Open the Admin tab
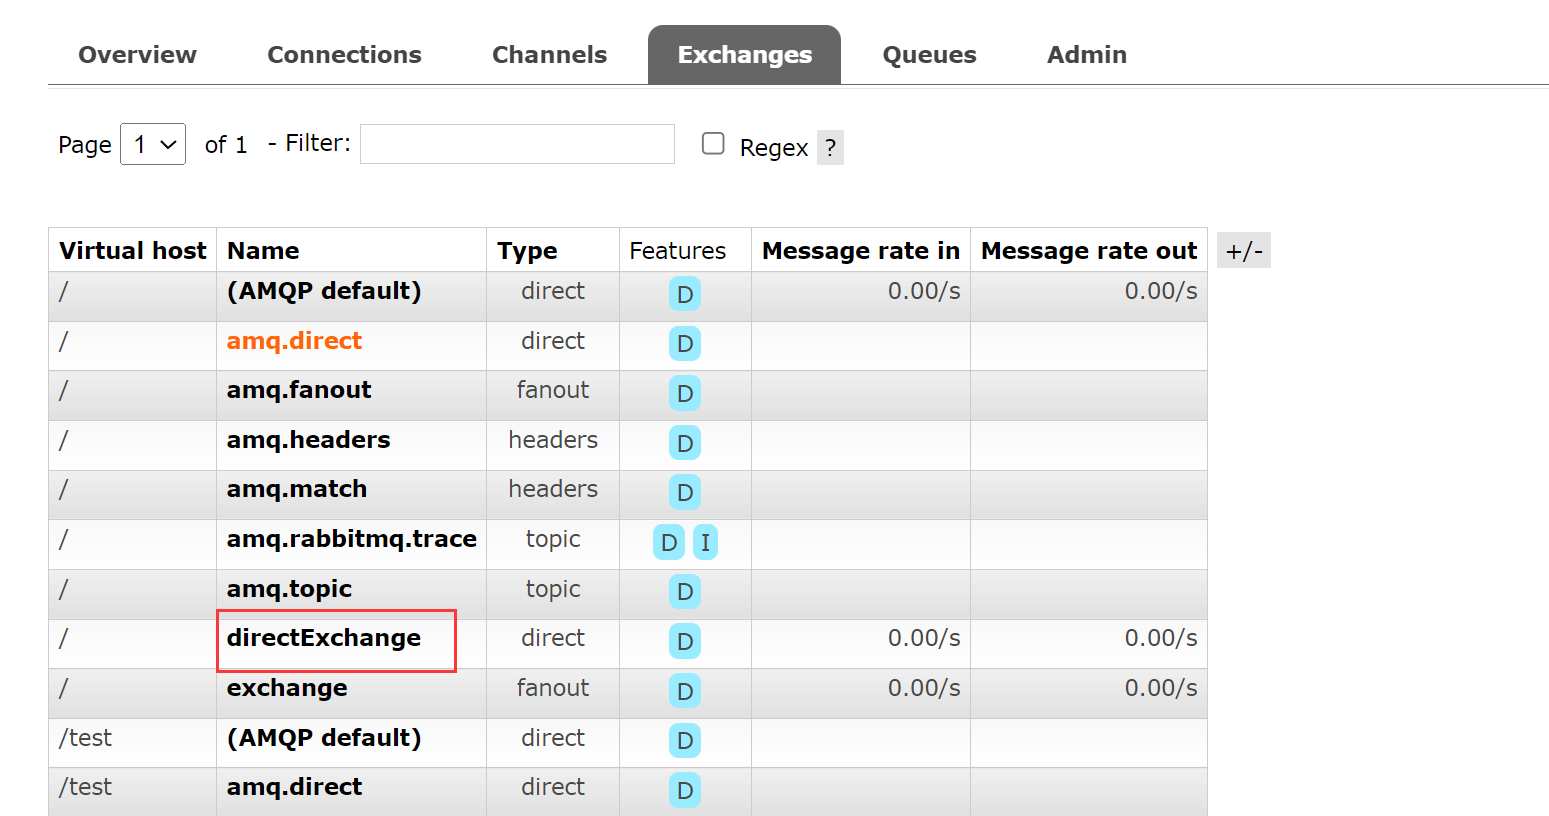This screenshot has width=1549, height=816. (x=1086, y=55)
